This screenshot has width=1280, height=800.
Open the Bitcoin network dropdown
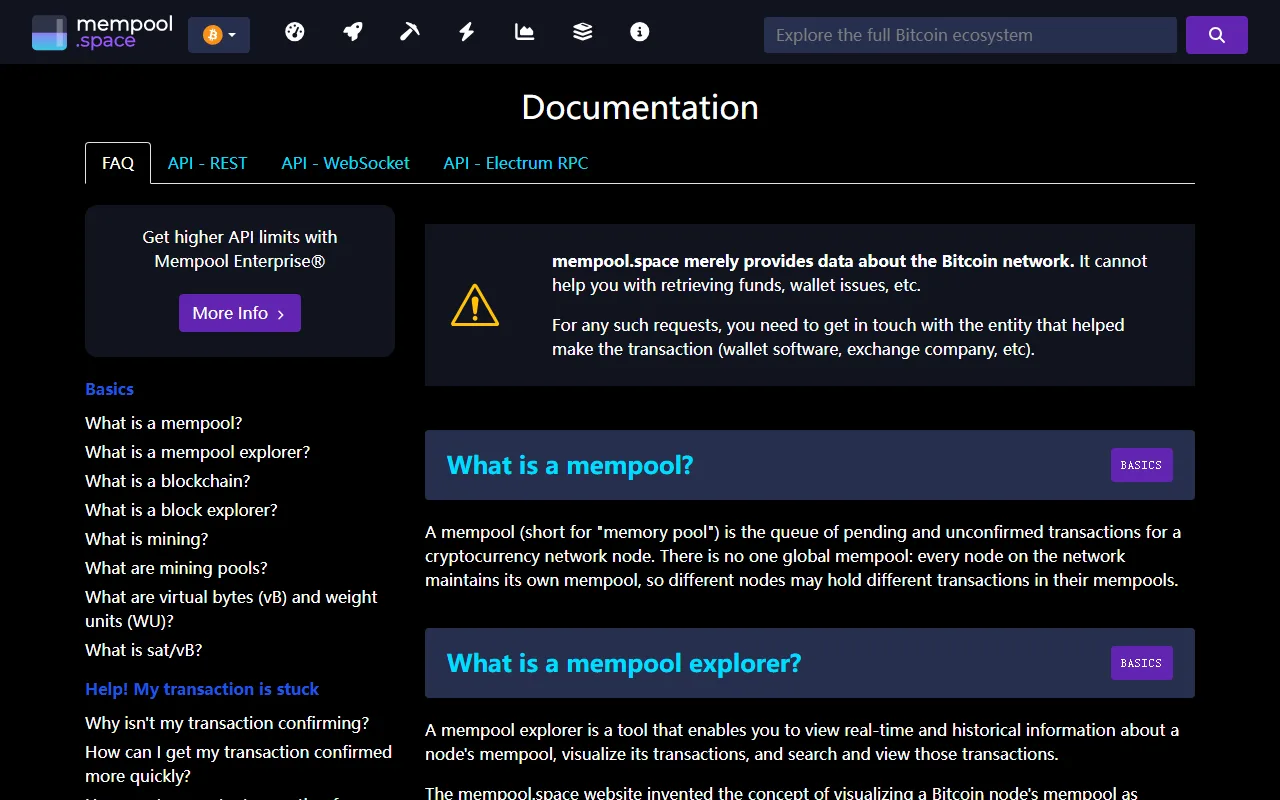(219, 35)
